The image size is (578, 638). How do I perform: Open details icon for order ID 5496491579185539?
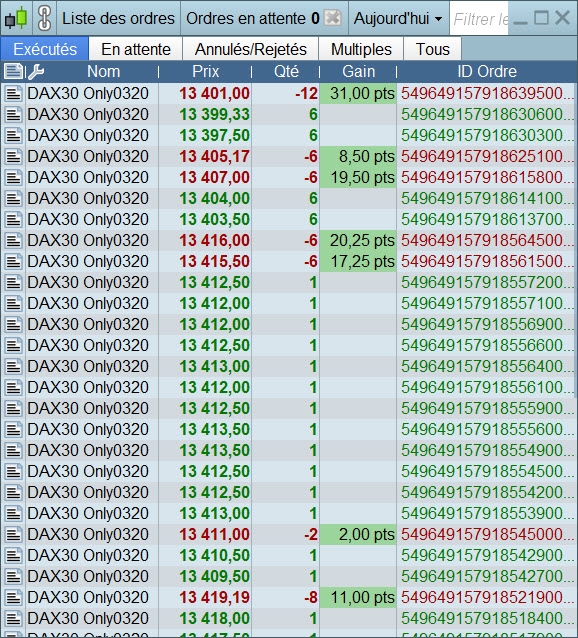(x=13, y=513)
